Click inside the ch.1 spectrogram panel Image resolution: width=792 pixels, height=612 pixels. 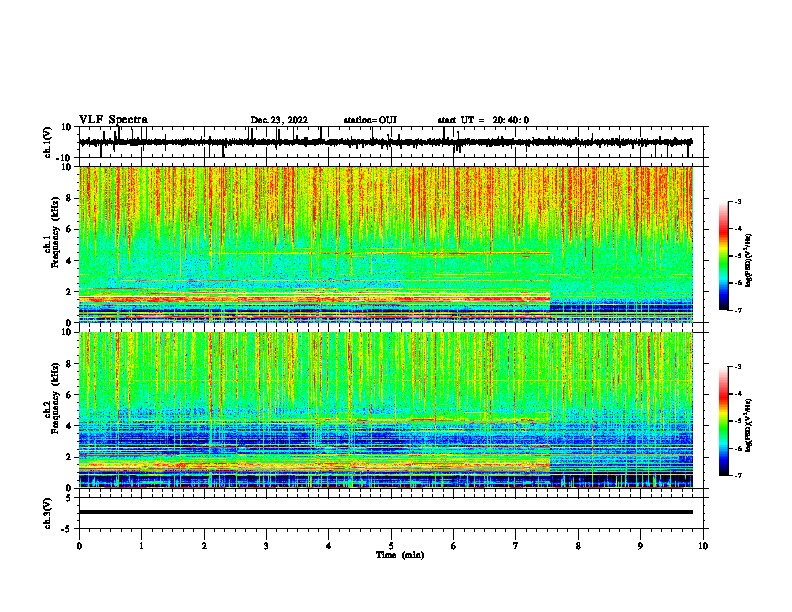click(386, 244)
